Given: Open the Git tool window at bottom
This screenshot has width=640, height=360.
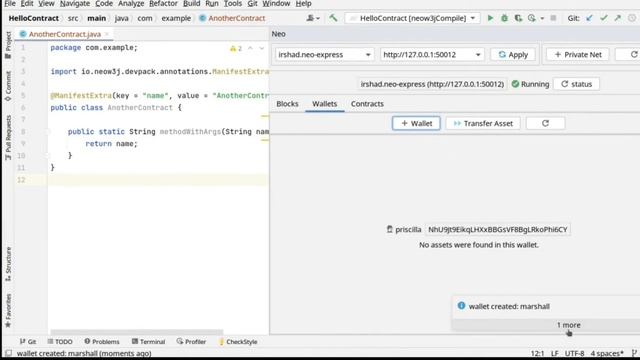Looking at the screenshot, I should (28, 342).
